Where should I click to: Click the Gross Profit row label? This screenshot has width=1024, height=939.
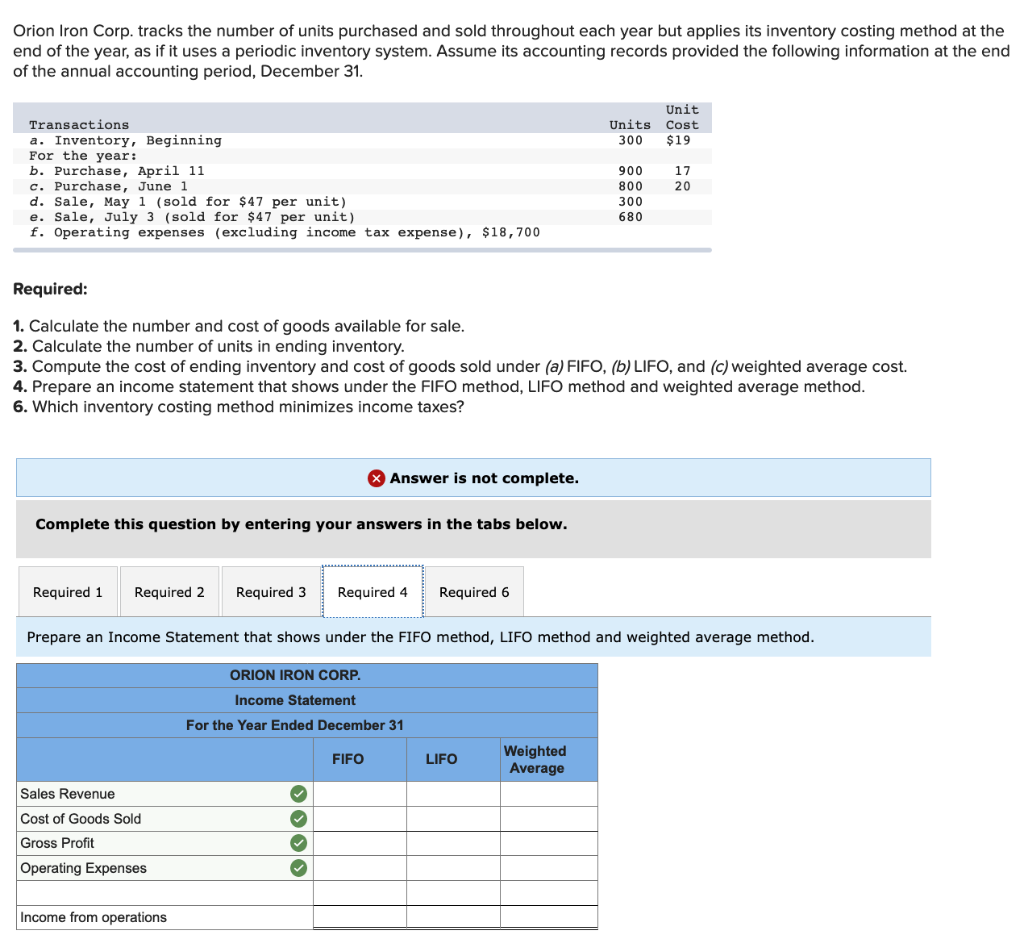[x=57, y=843]
